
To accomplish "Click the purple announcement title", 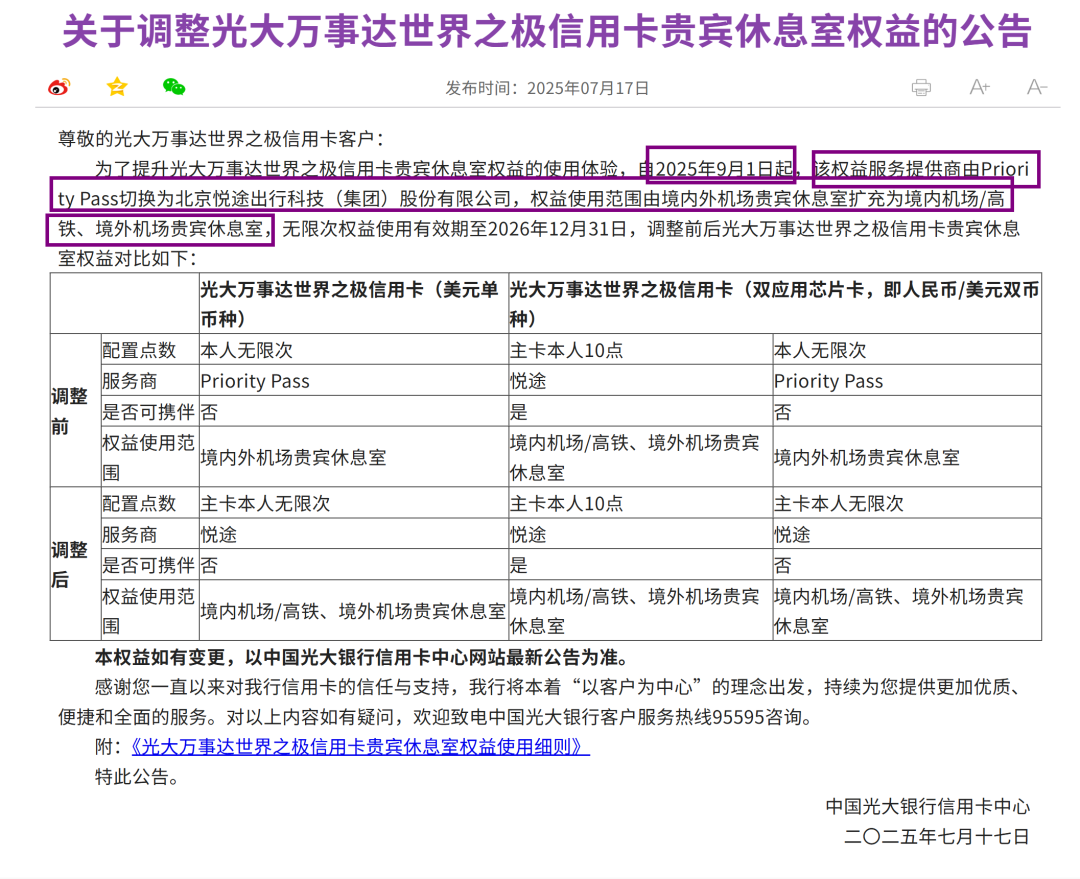I will 547,31.
